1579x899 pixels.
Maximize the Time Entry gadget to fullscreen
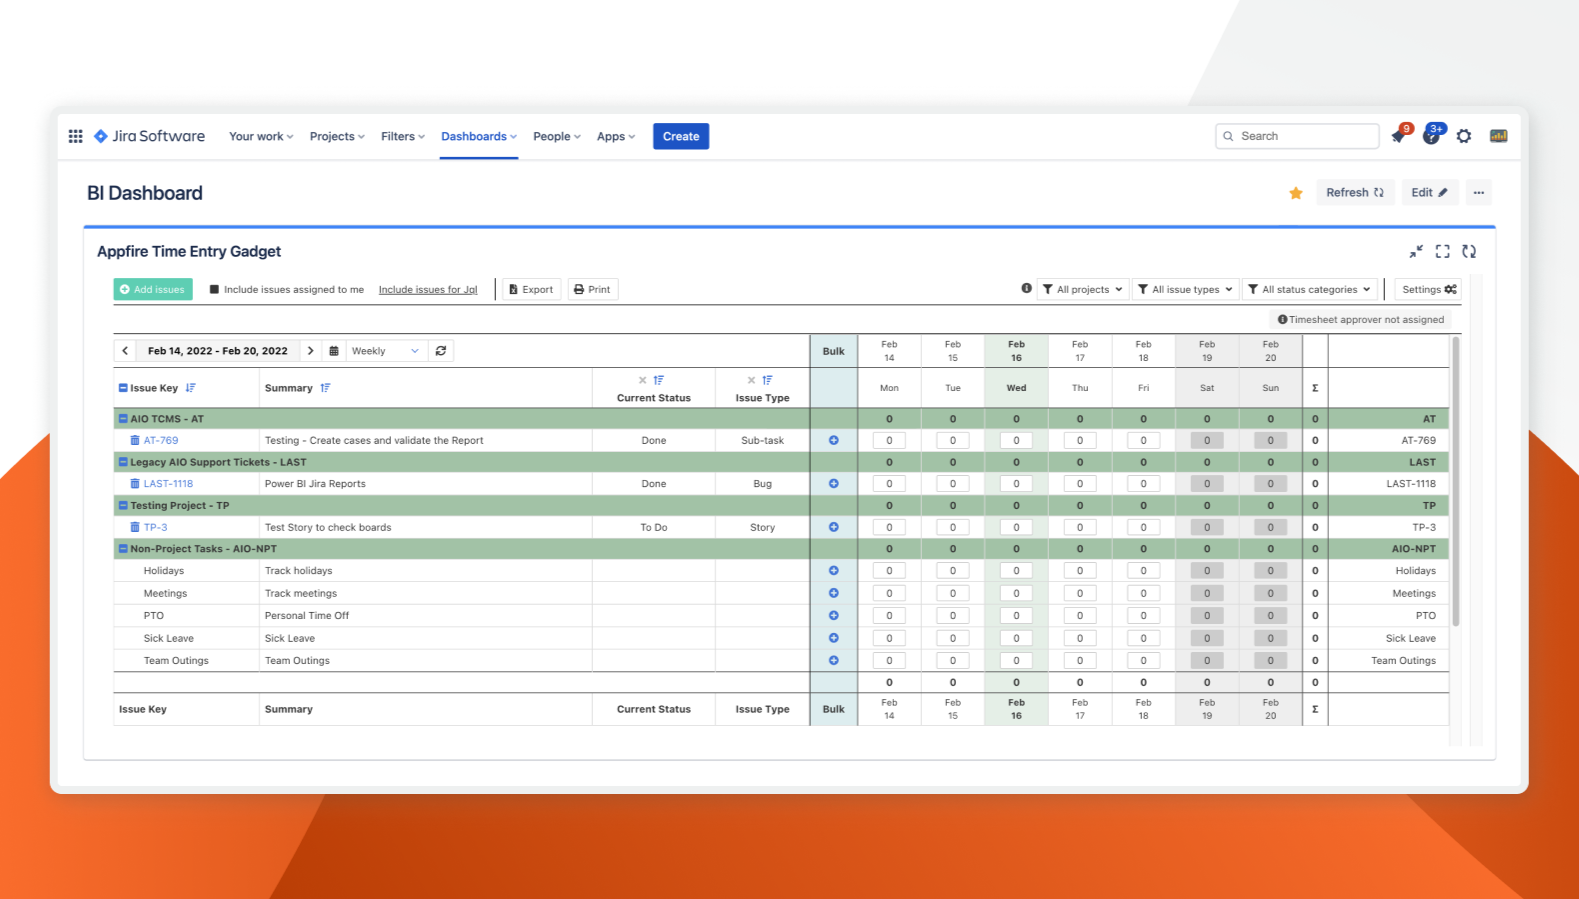pos(1442,252)
